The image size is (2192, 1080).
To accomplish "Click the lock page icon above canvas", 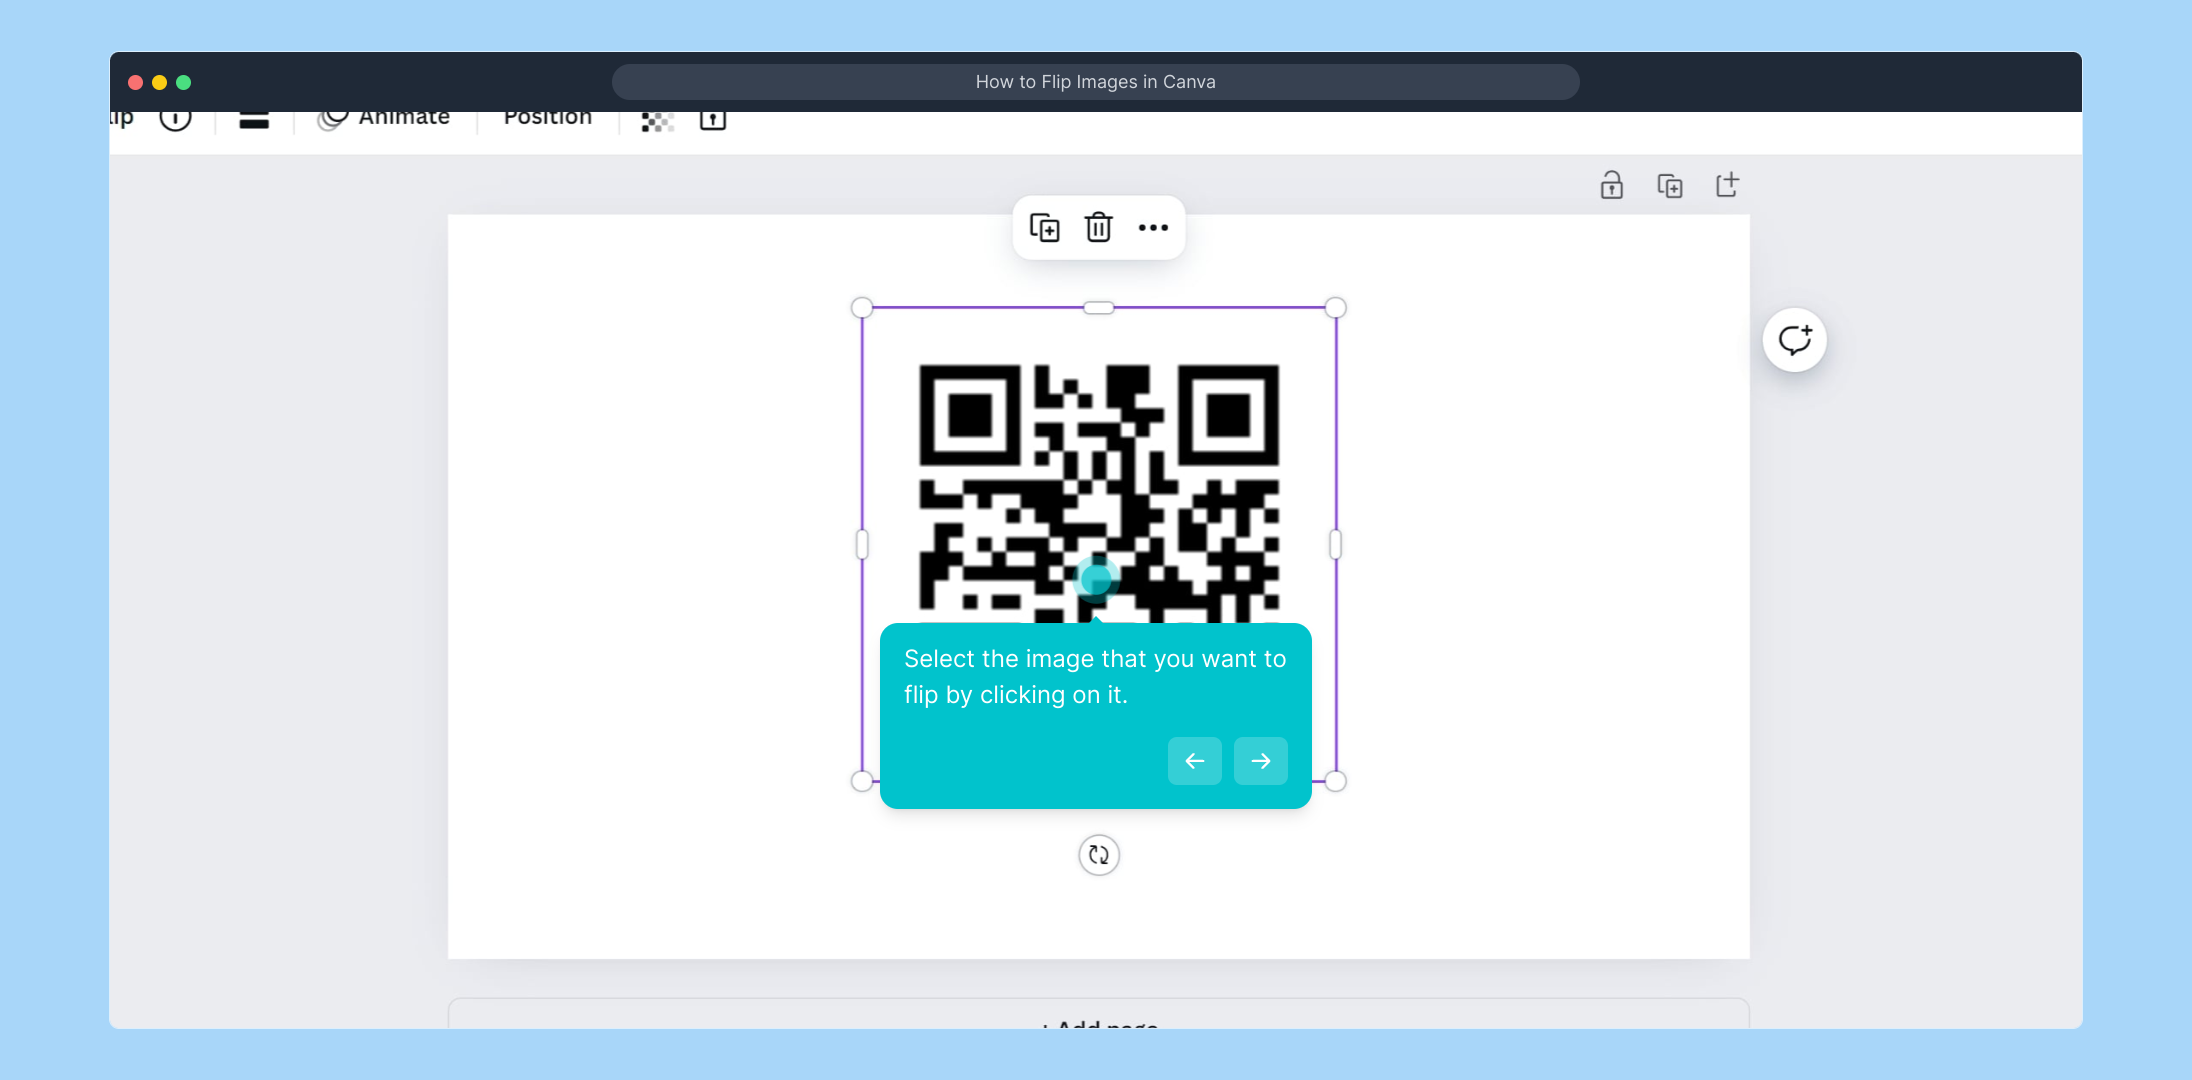I will point(1611,186).
